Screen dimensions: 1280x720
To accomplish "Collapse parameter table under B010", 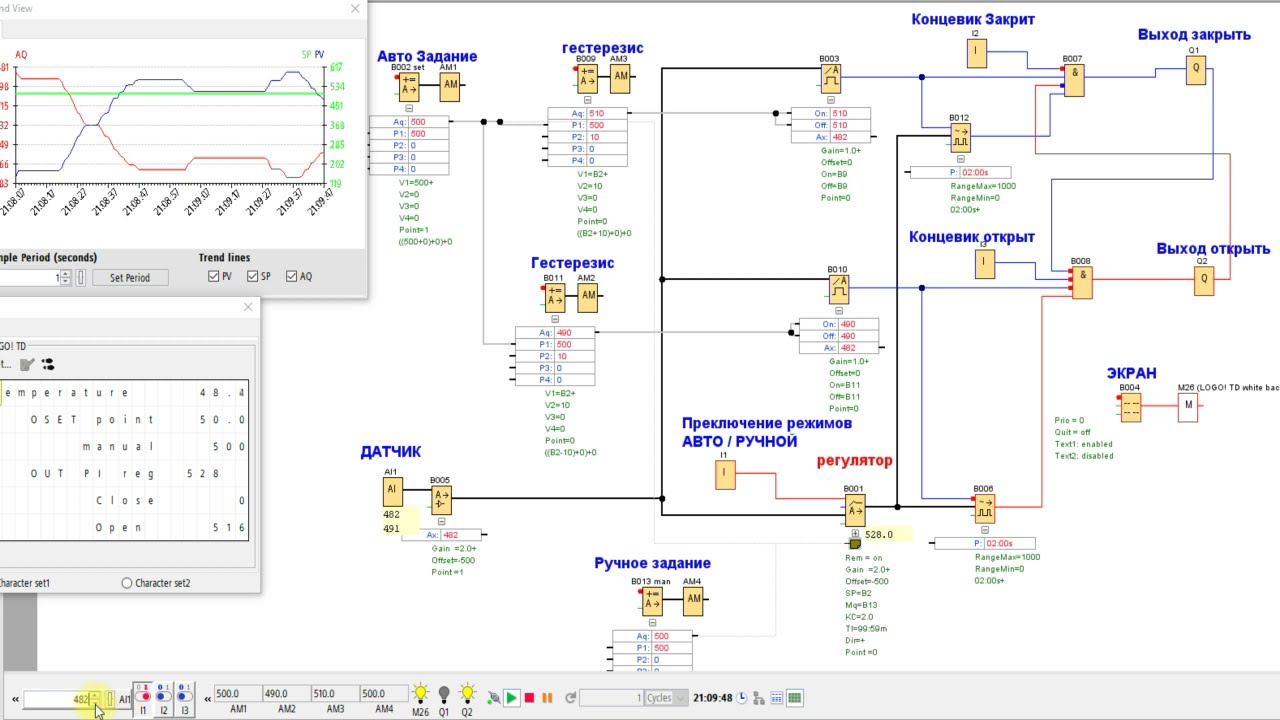I will pos(838,311).
